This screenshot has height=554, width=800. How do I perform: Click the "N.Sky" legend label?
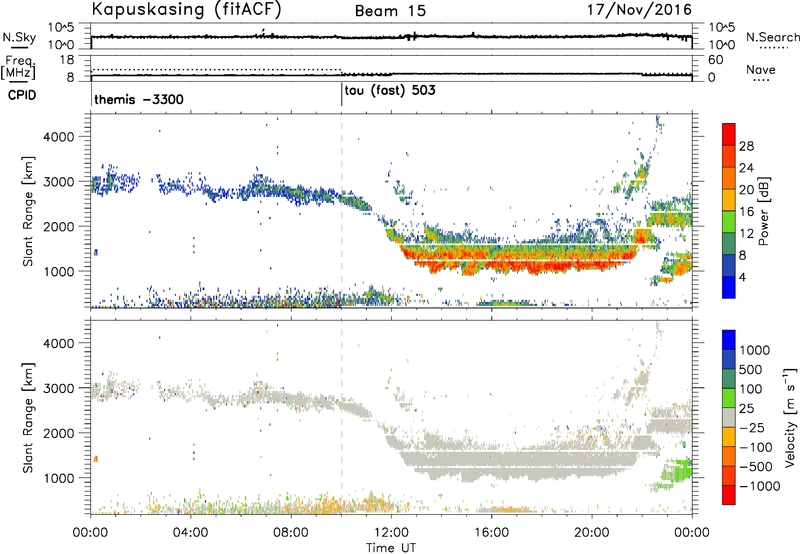tap(19, 37)
